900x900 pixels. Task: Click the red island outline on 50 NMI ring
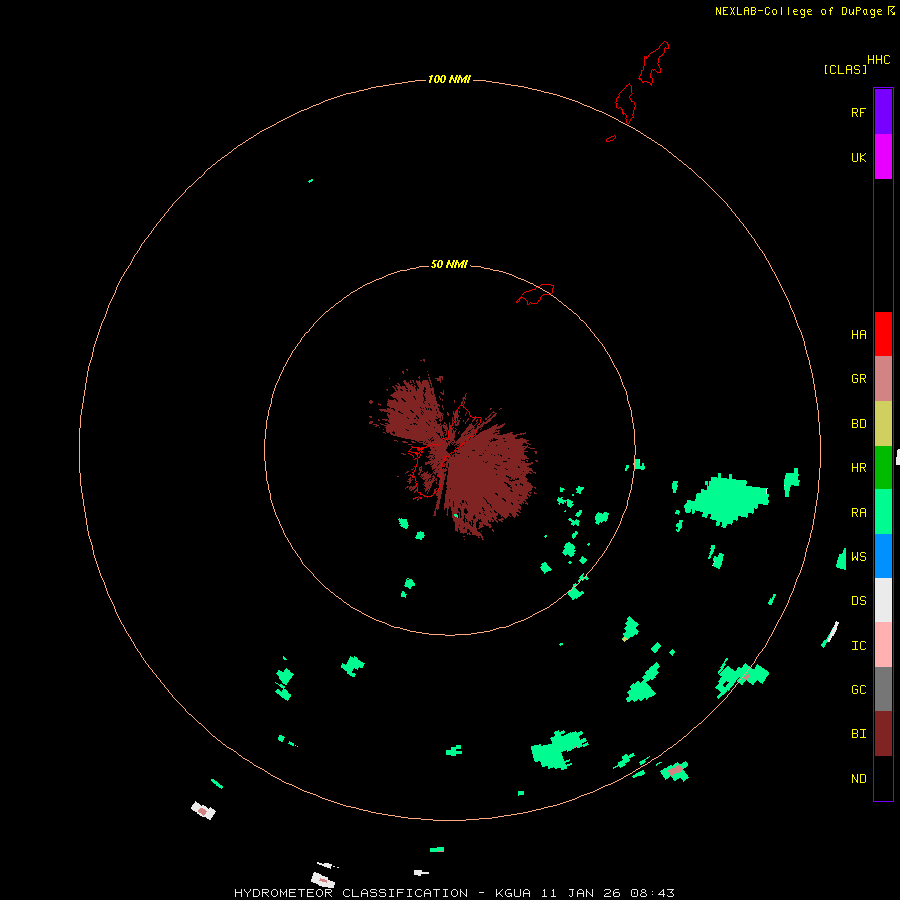pyautogui.click(x=535, y=294)
